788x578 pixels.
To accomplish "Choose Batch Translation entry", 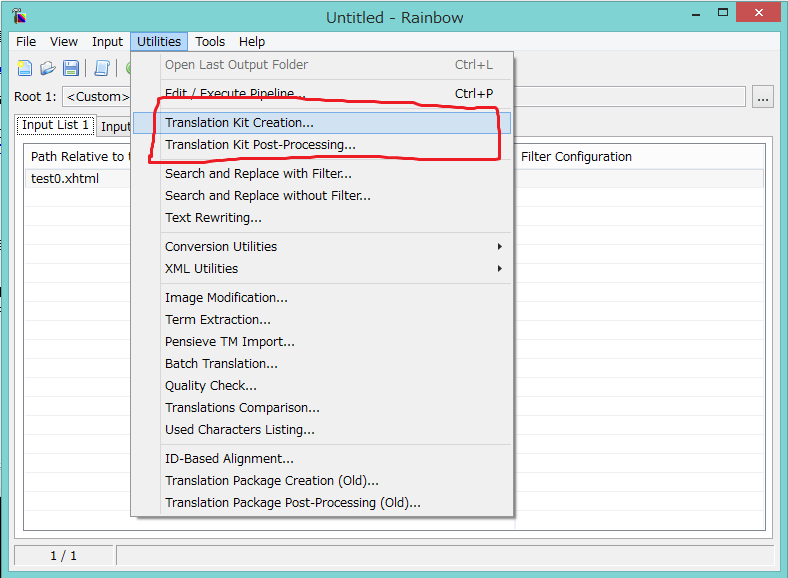I will [322, 364].
